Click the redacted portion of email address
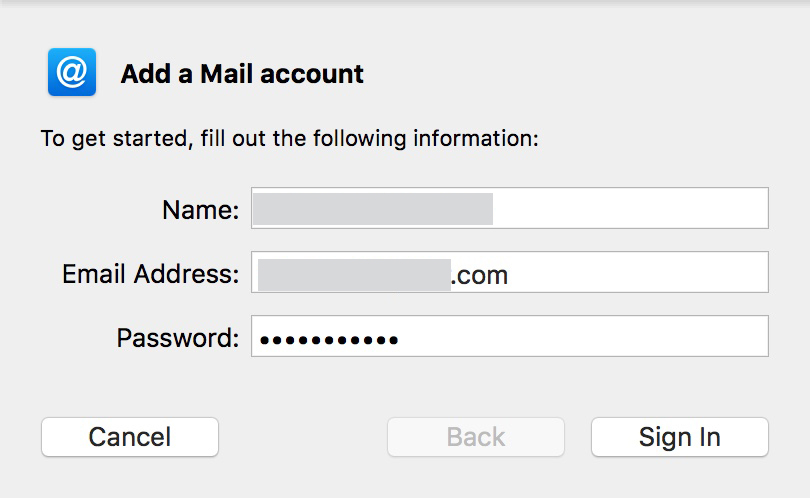810x498 pixels. [353, 274]
